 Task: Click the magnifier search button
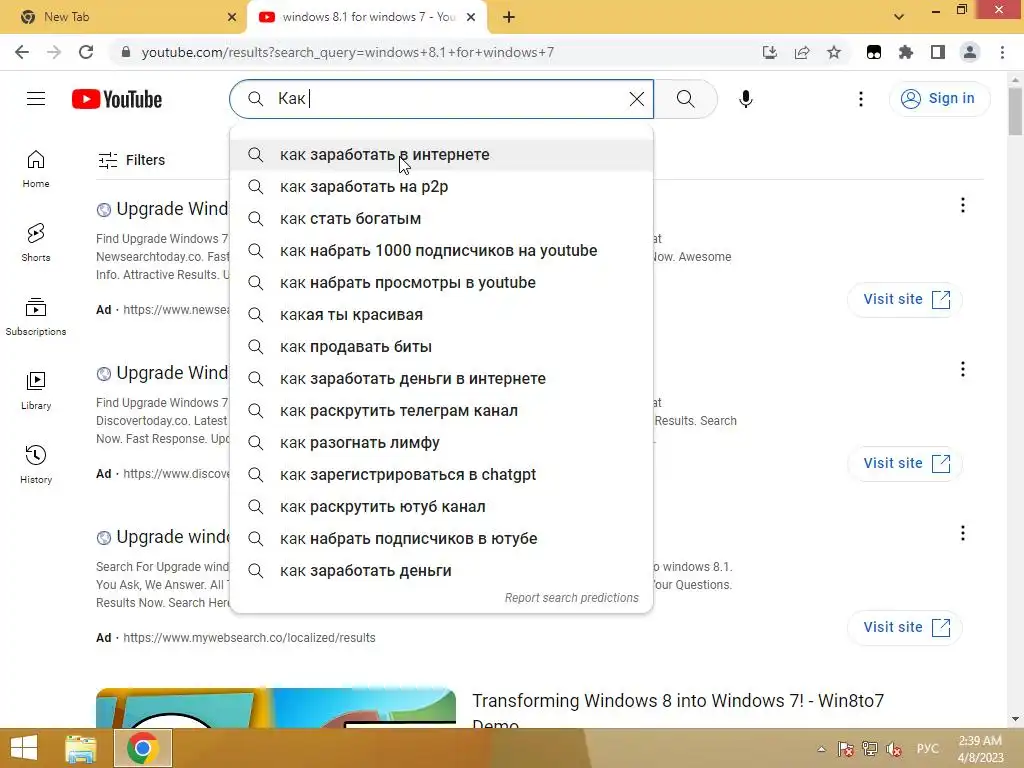coord(685,99)
